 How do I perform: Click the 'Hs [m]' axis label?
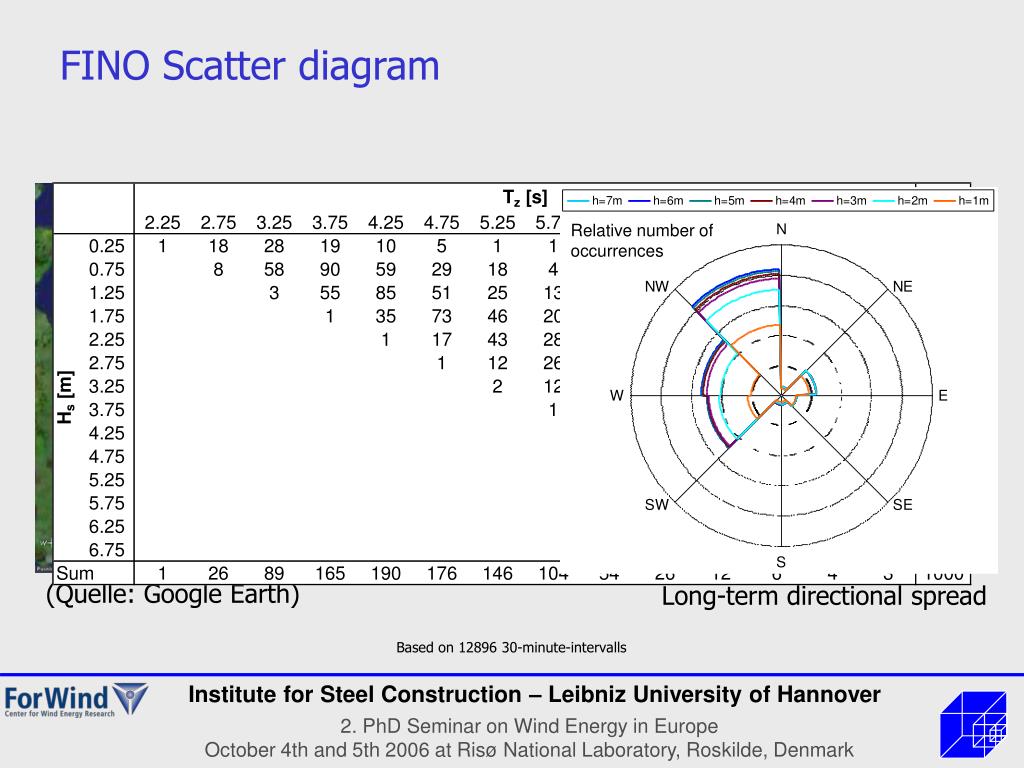(x=65, y=397)
